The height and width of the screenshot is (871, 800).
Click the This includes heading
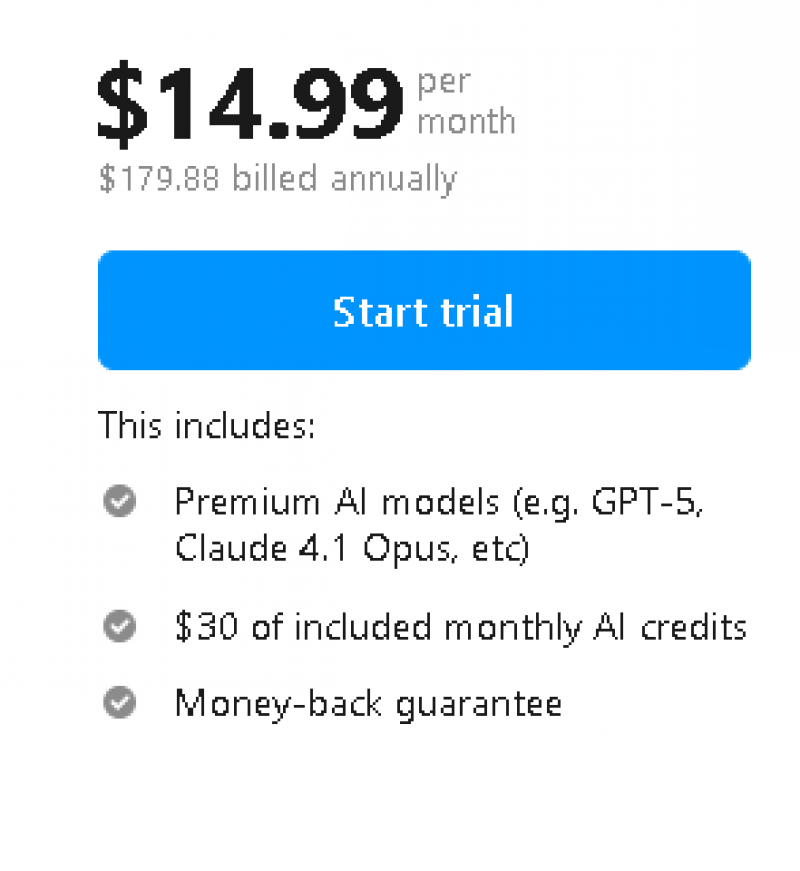[x=207, y=425]
